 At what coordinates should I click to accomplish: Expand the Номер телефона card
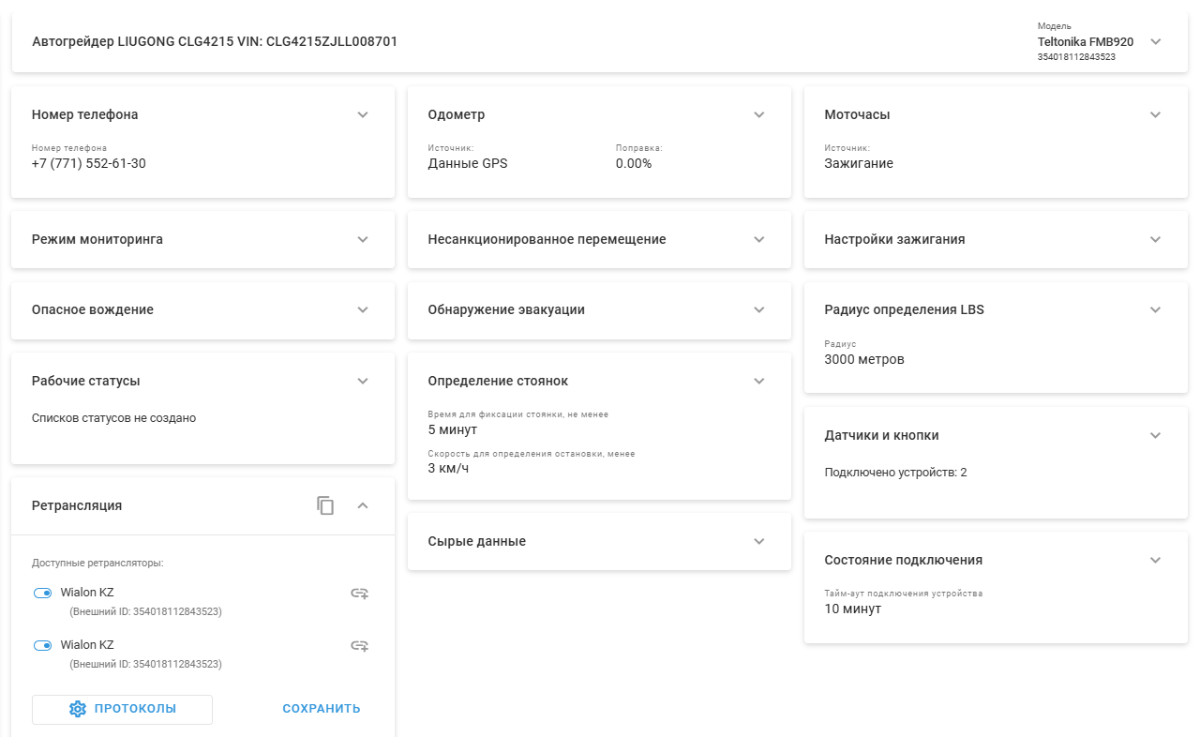363,114
